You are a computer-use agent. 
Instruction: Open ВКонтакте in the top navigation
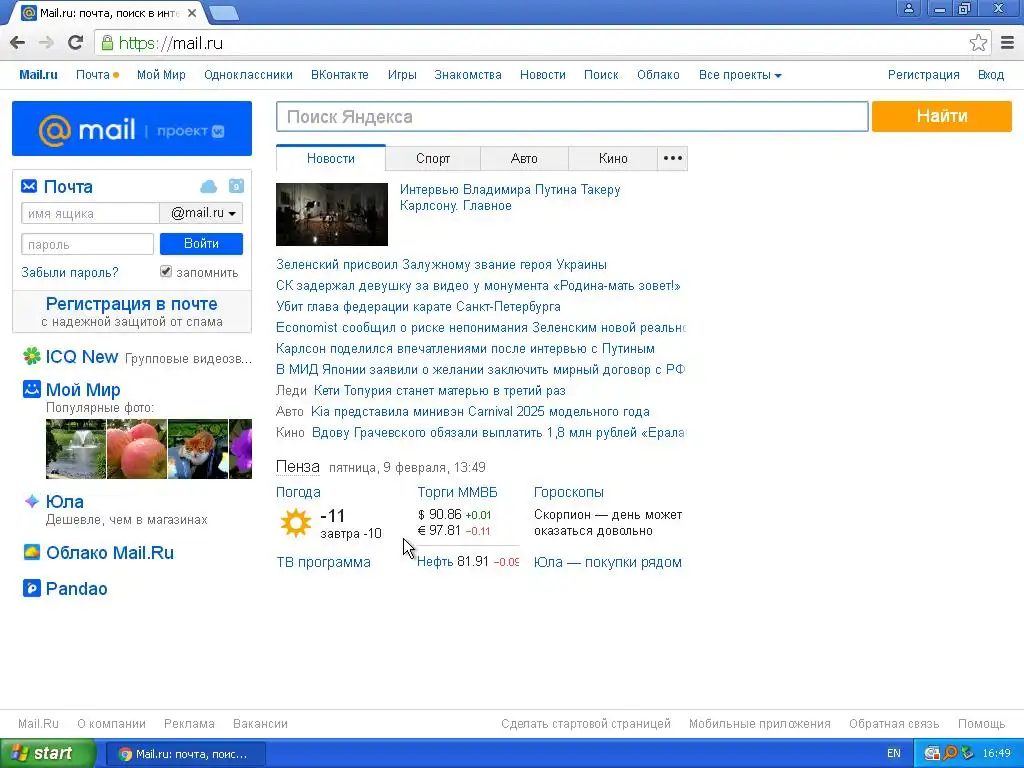(340, 75)
